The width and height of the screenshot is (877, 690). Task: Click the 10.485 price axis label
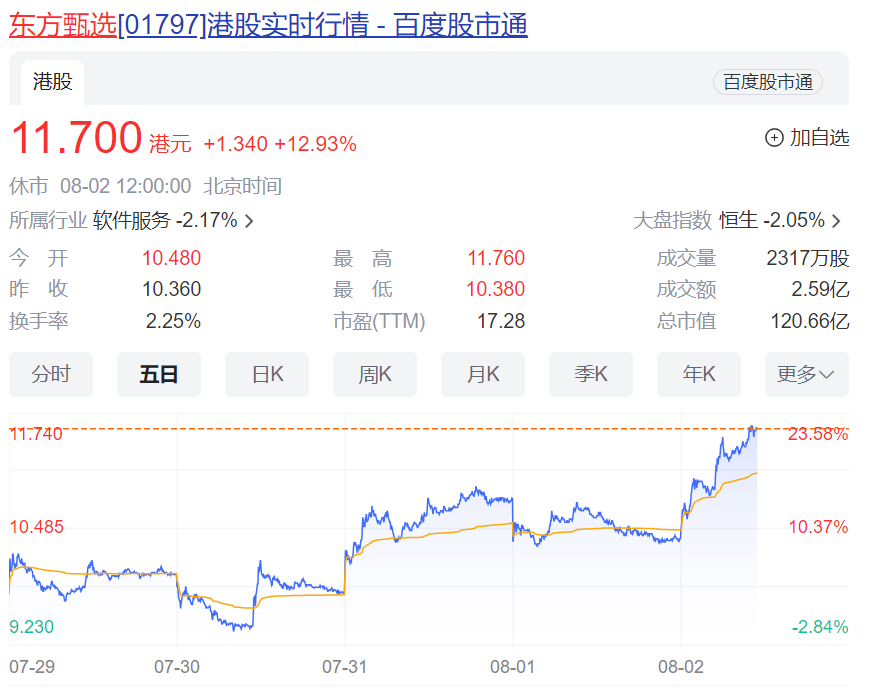36,527
